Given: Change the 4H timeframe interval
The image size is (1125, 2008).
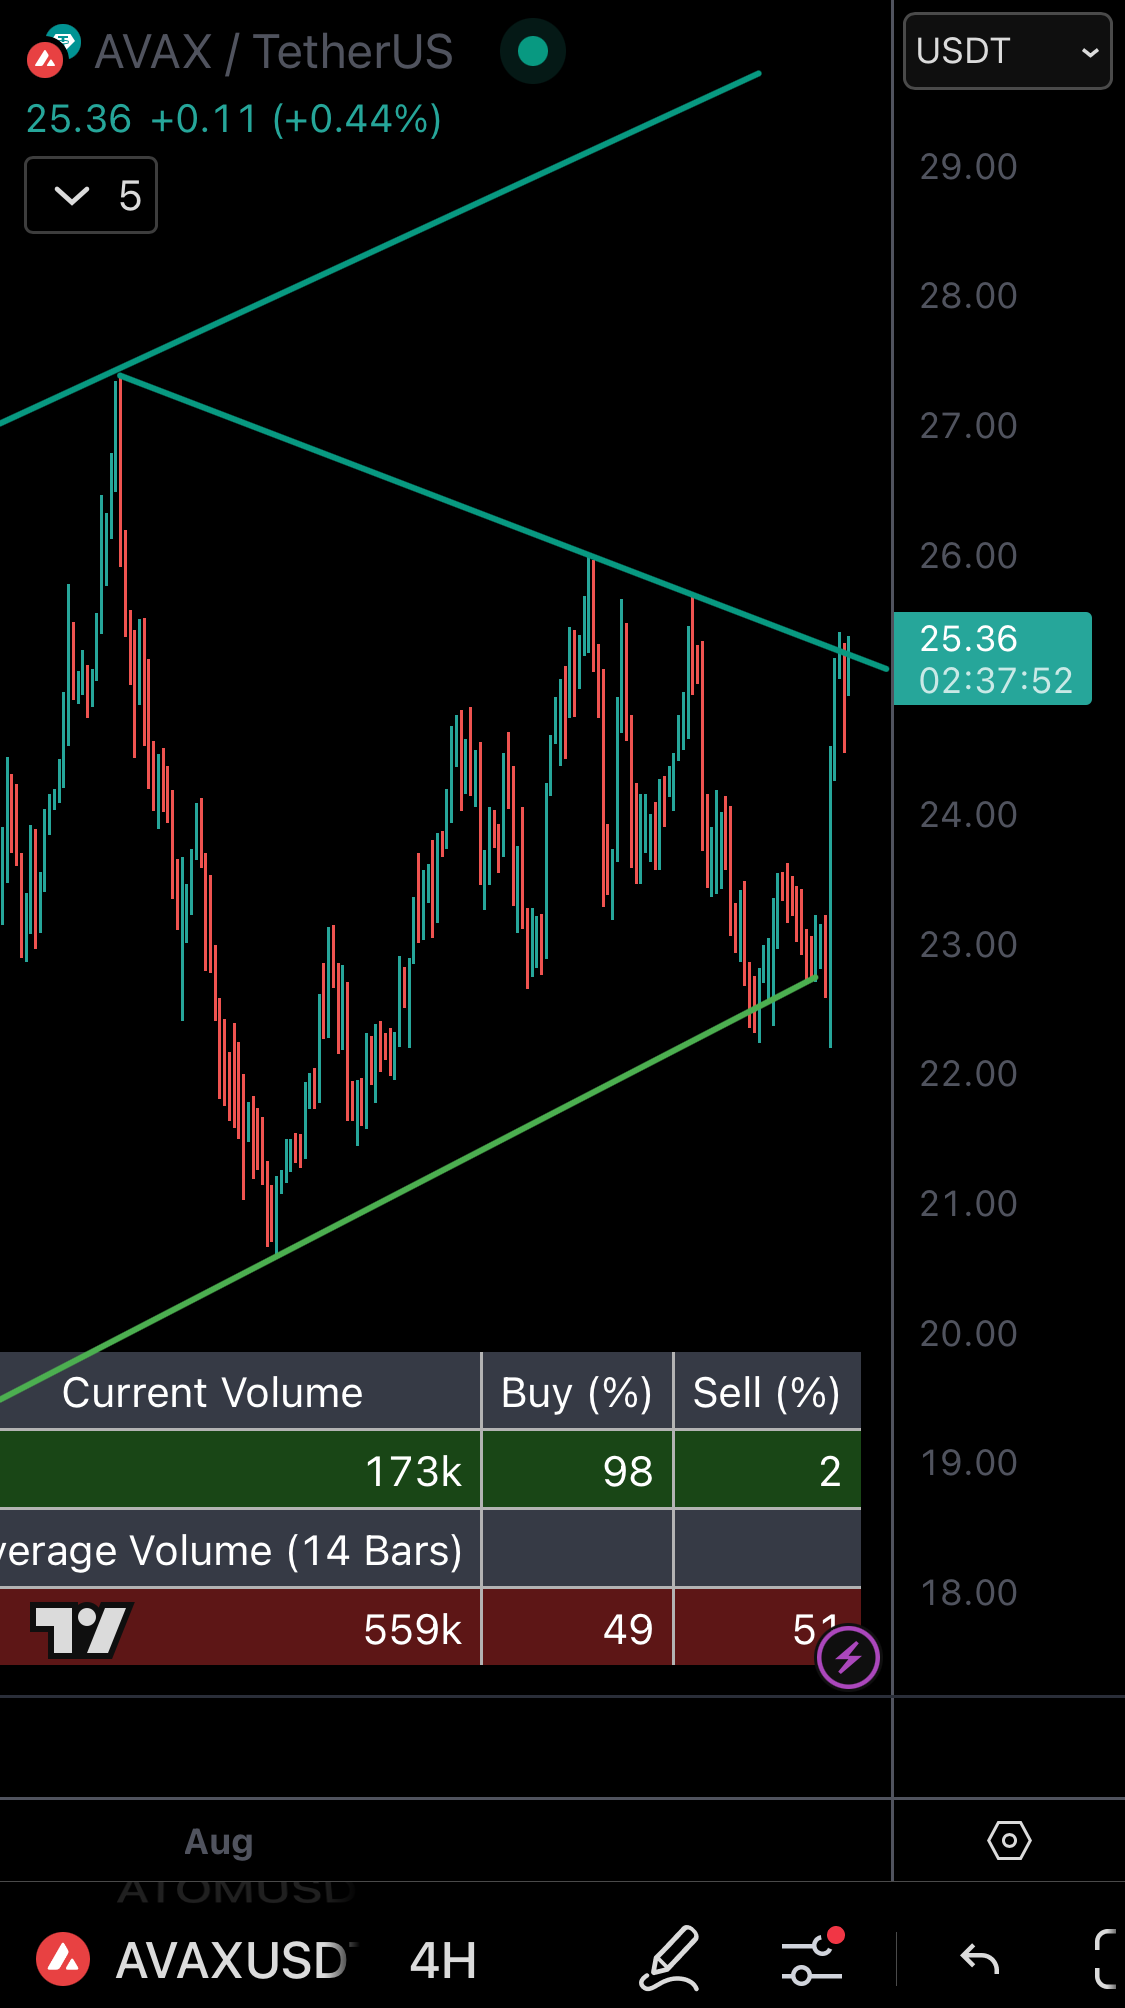Looking at the screenshot, I should tap(442, 1960).
